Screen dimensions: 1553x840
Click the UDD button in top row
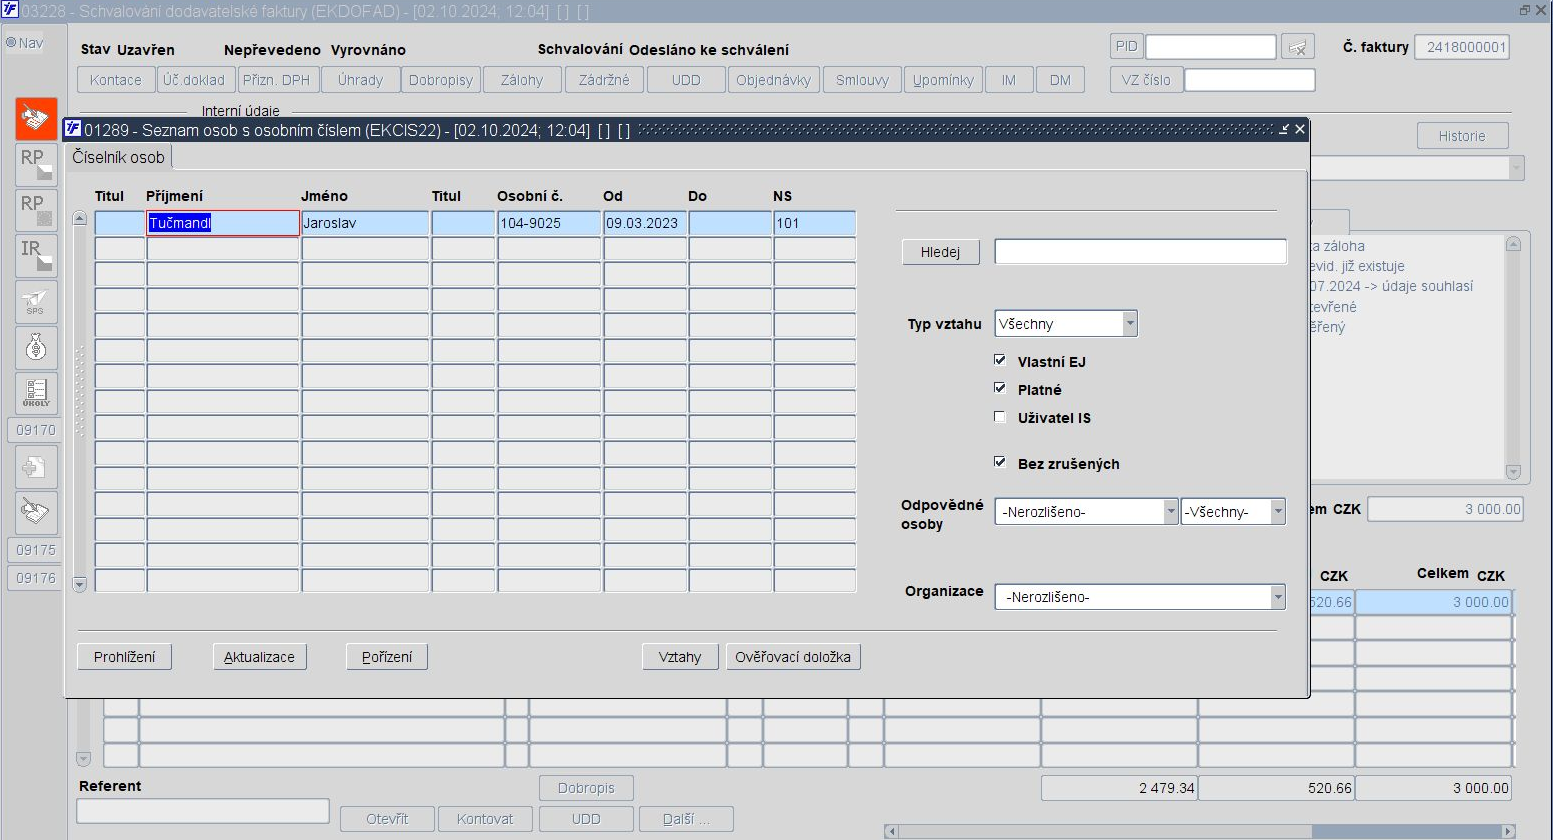pos(686,80)
